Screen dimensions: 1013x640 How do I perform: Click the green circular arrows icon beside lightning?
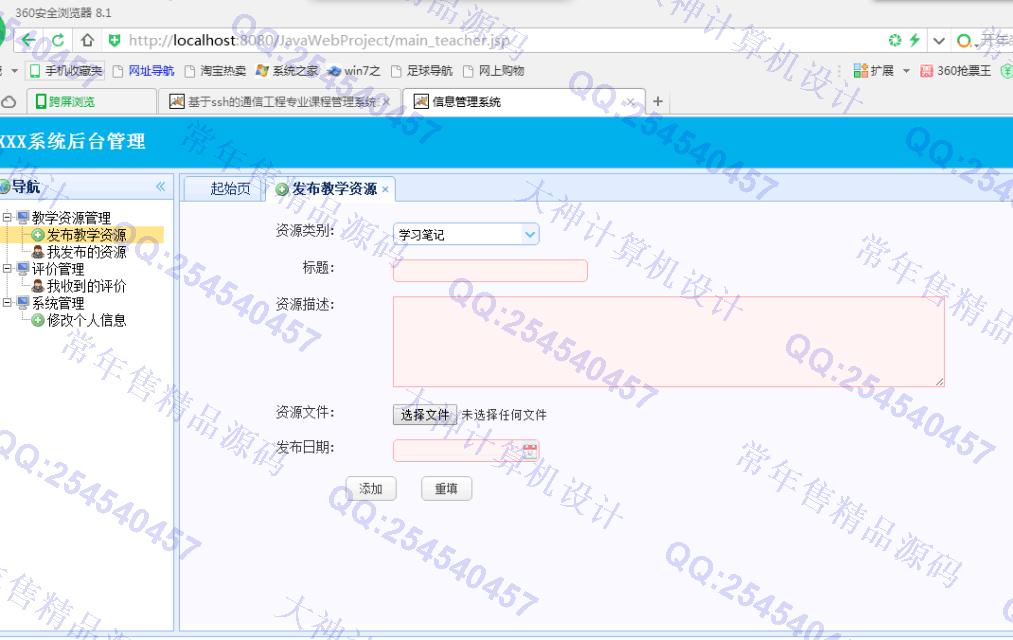pyautogui.click(x=895, y=40)
